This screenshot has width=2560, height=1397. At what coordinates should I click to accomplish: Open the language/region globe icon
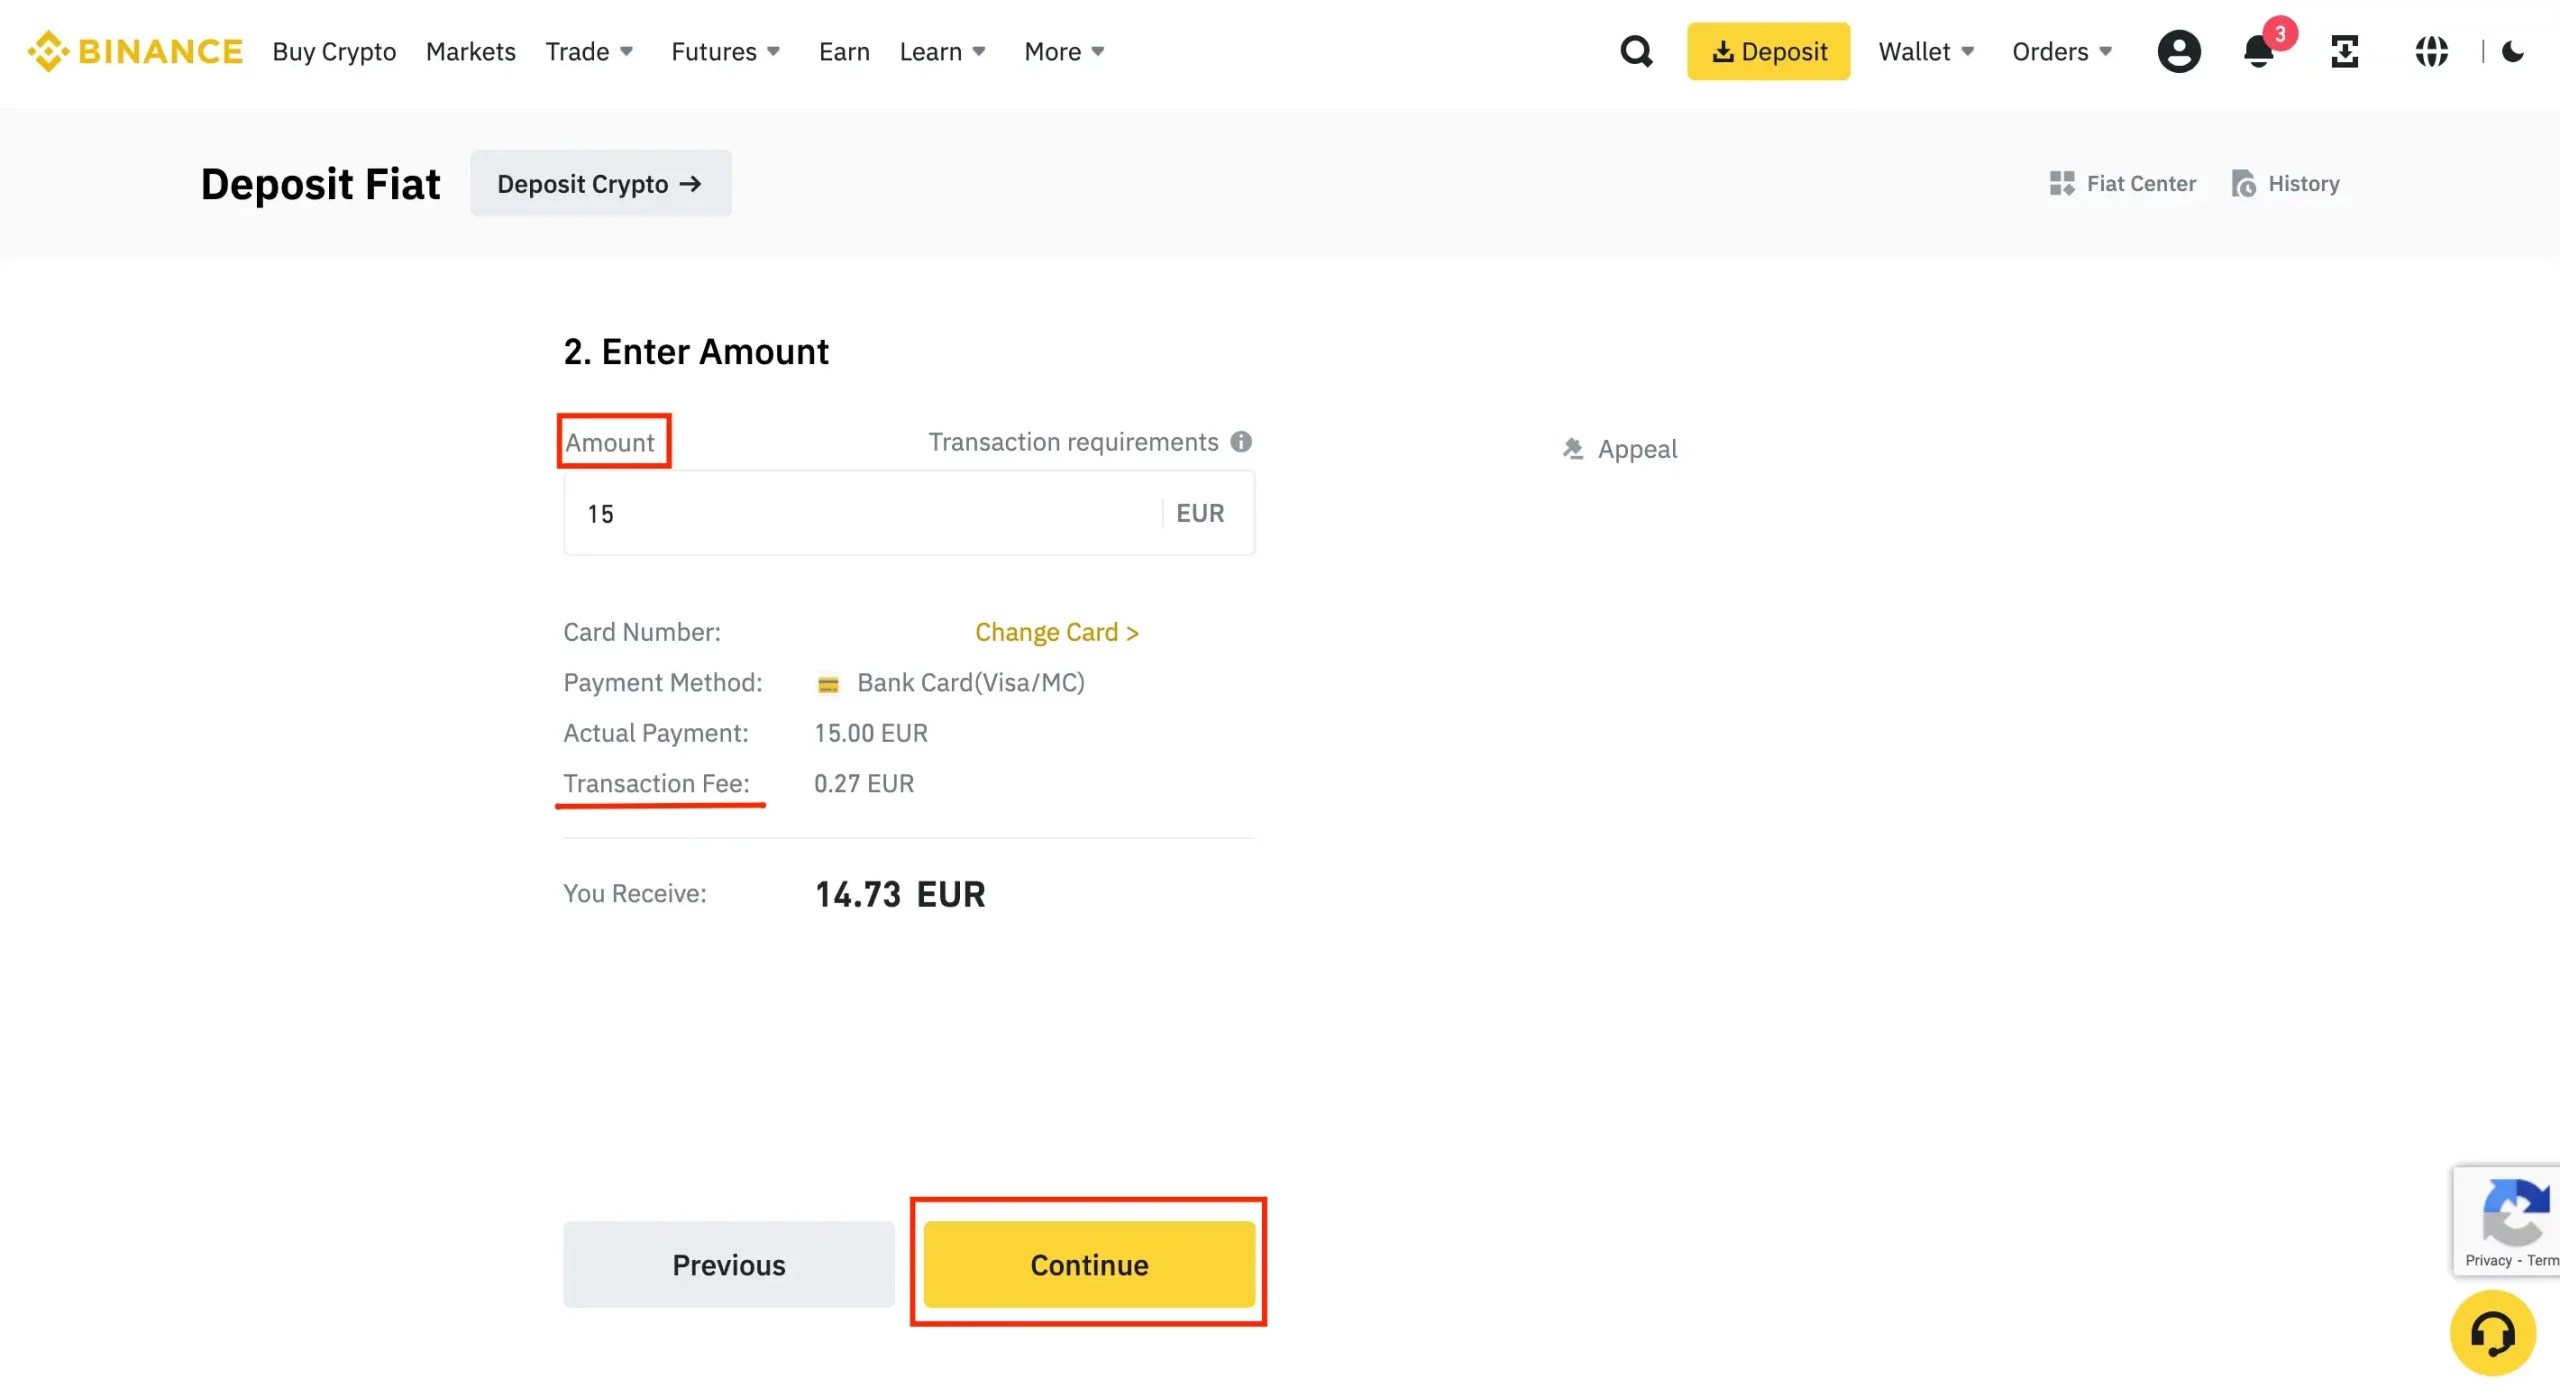2432,51
